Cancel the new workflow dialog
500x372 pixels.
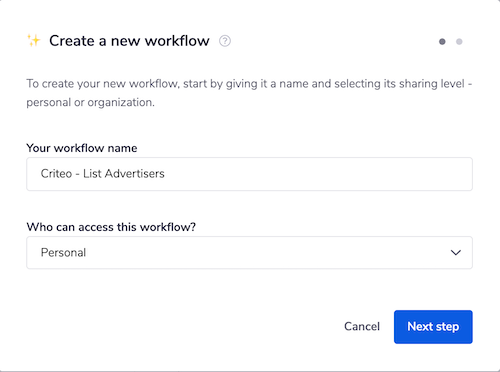coord(362,326)
